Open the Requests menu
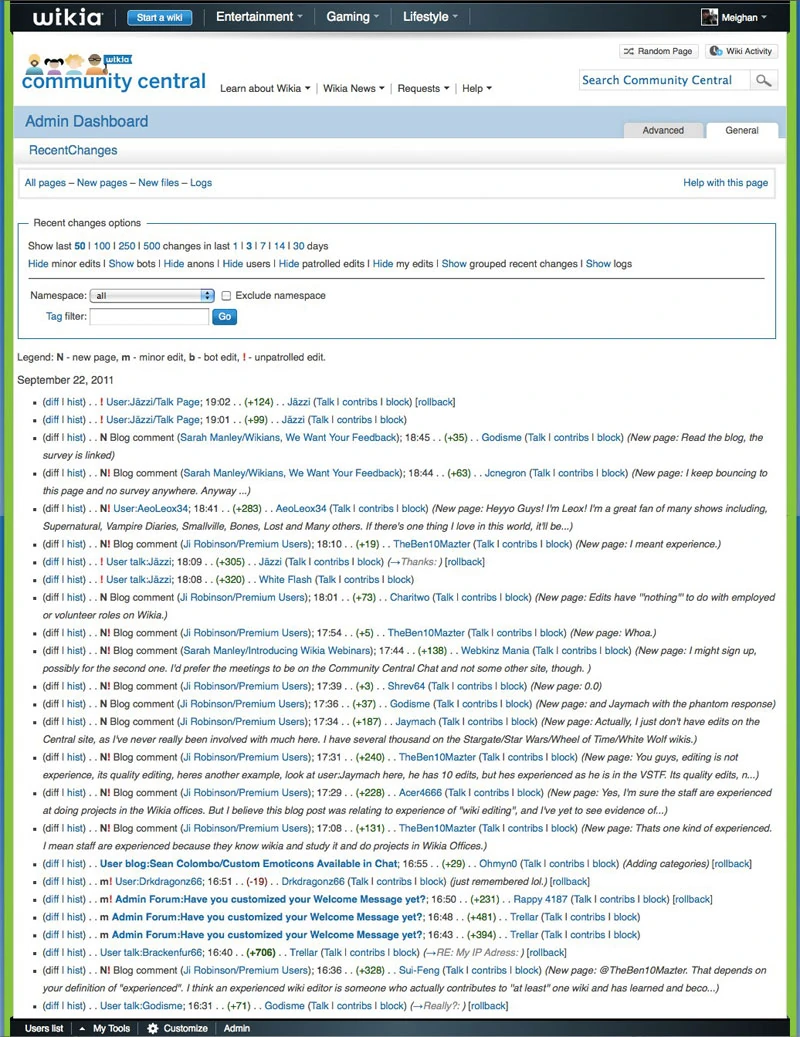800x1037 pixels. pyautogui.click(x=423, y=88)
